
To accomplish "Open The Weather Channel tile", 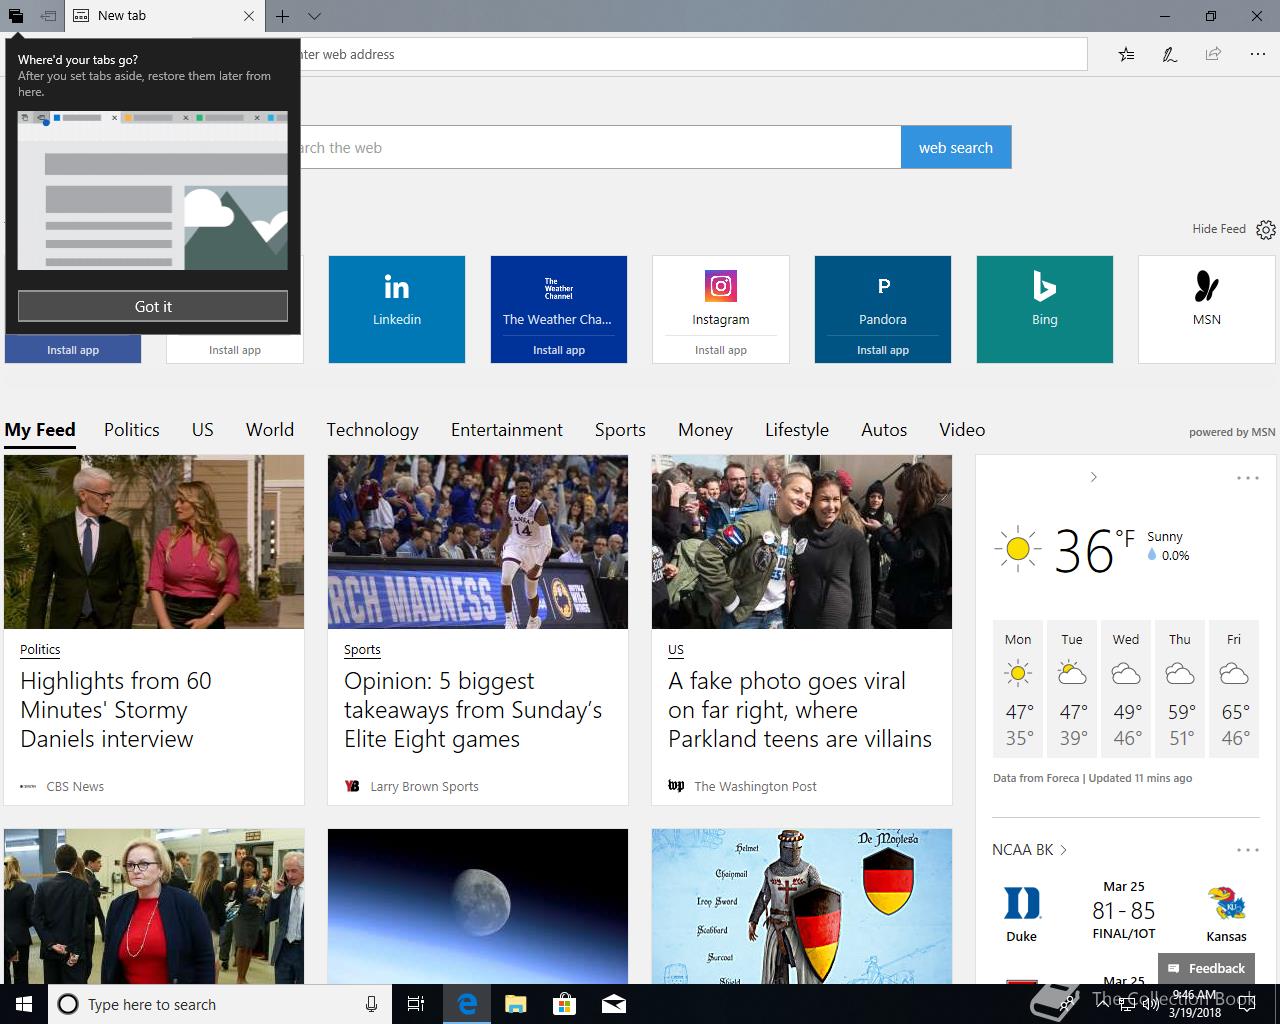I will click(x=559, y=297).
